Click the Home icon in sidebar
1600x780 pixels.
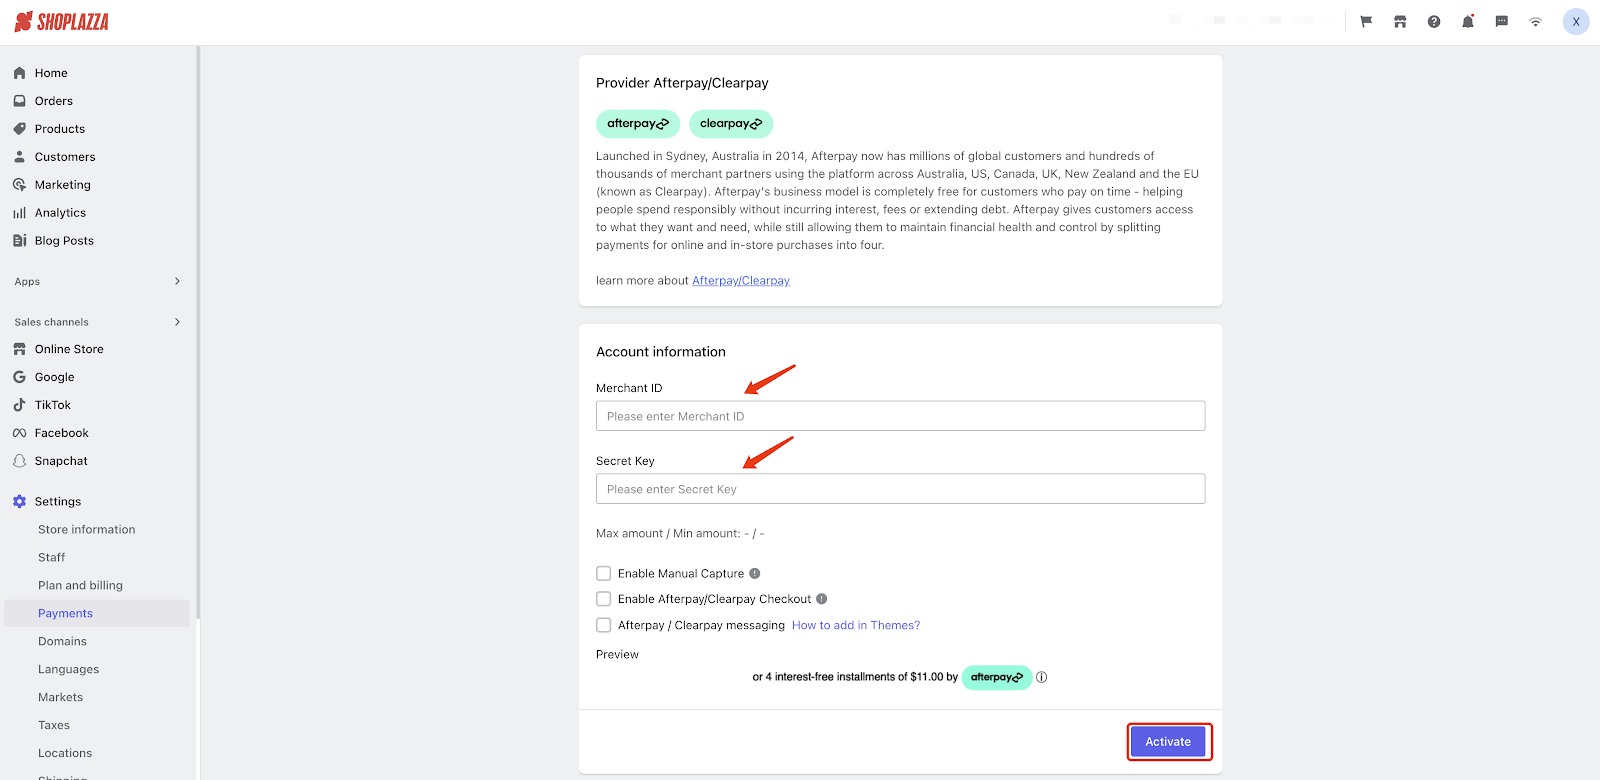point(19,73)
